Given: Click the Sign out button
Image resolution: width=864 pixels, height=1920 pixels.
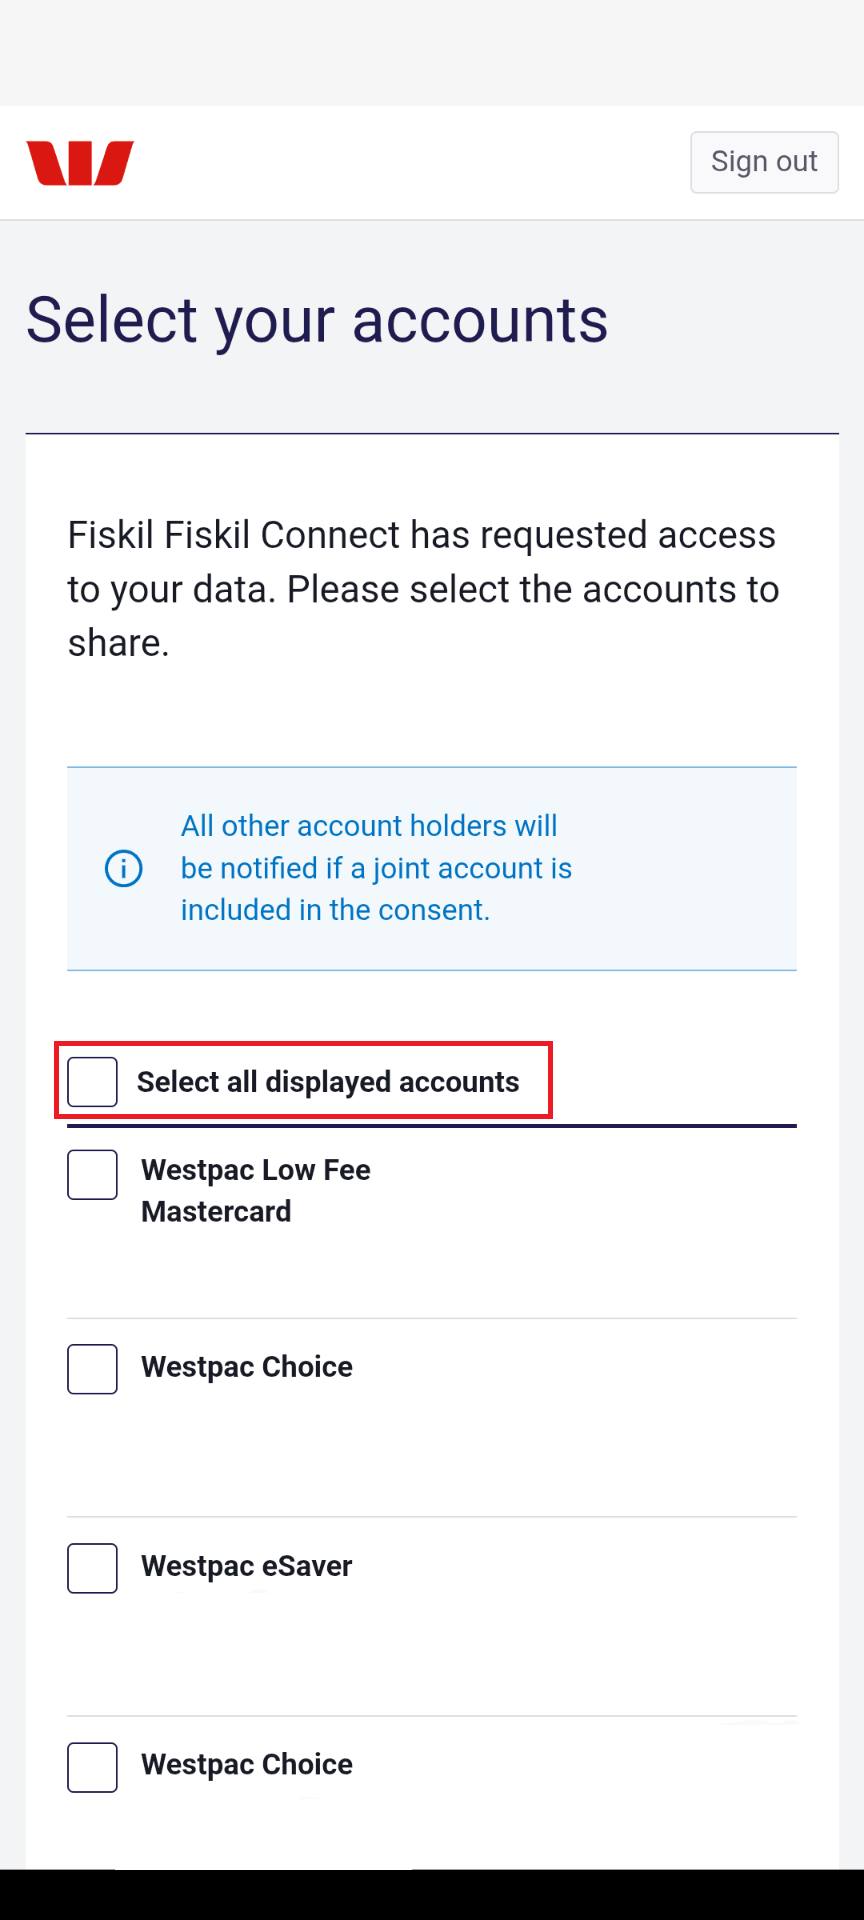Looking at the screenshot, I should point(763,161).
